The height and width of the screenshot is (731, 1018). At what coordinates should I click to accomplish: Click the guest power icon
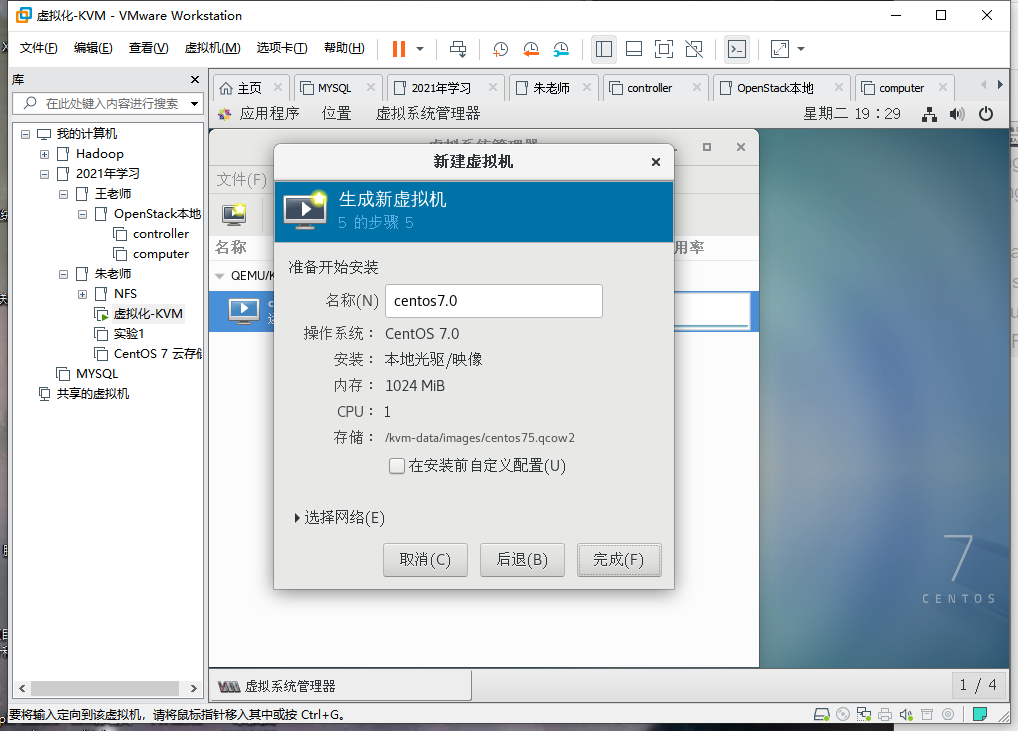[x=986, y=114]
